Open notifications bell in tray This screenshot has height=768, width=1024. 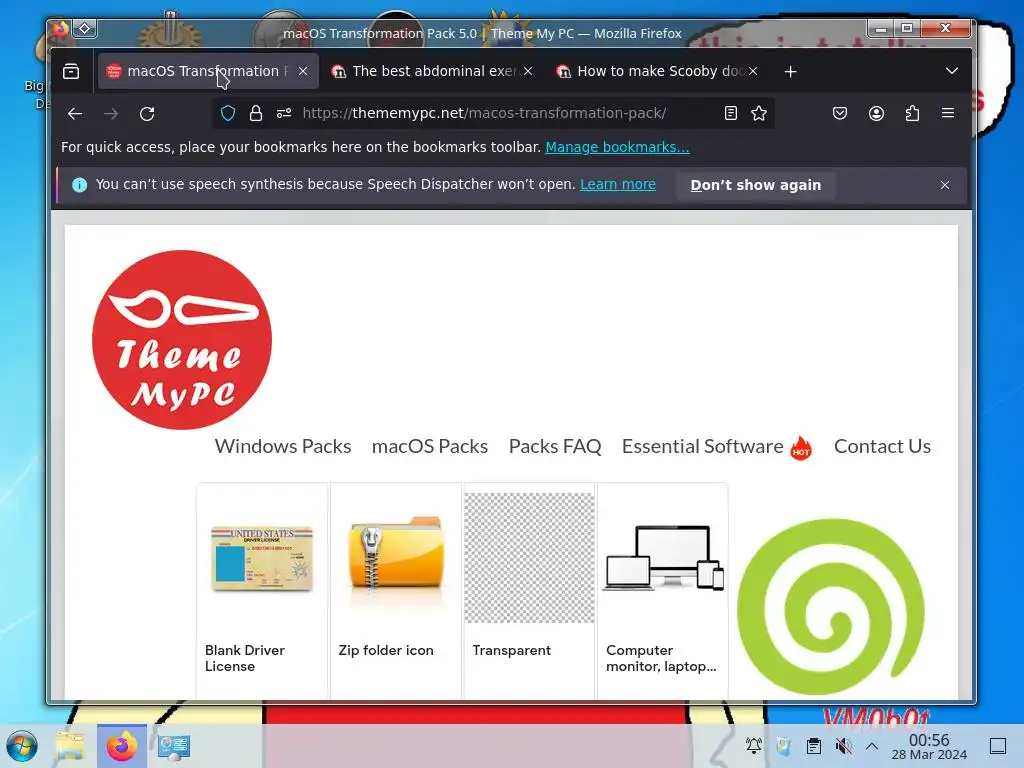pyautogui.click(x=754, y=746)
